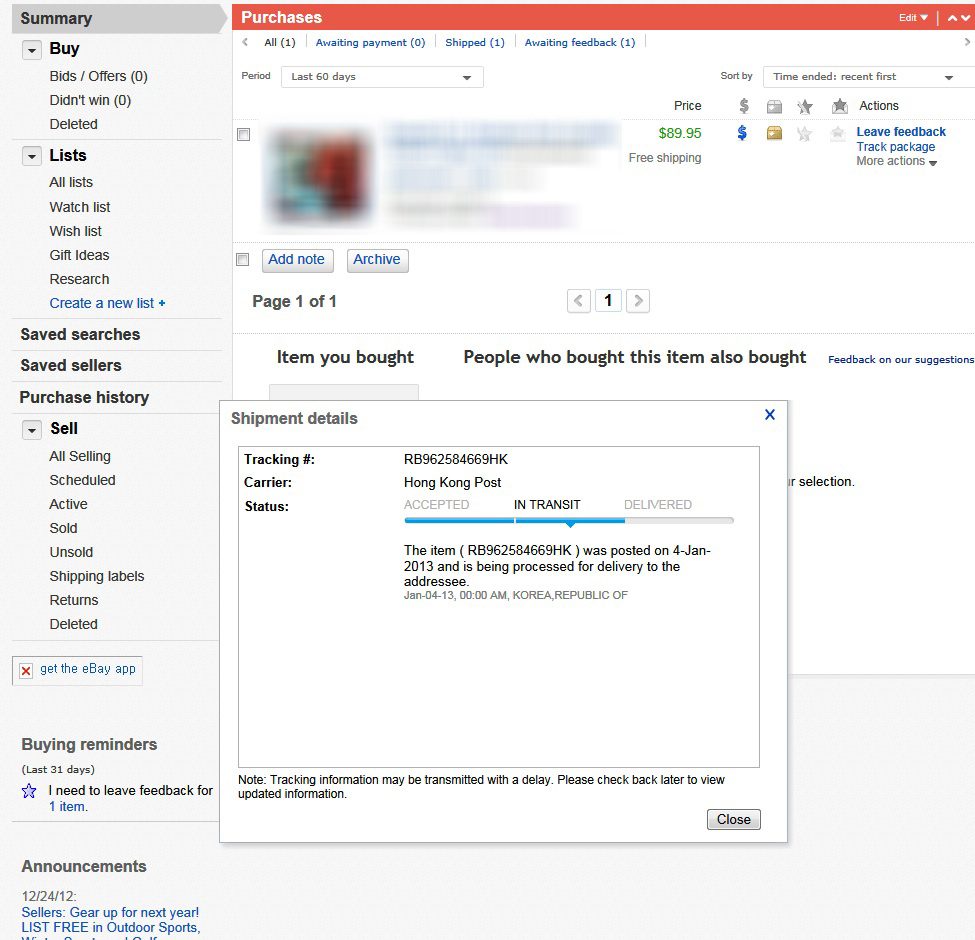Screen dimensions: 975x940
Task: Click the Archive button
Action: coord(377,260)
